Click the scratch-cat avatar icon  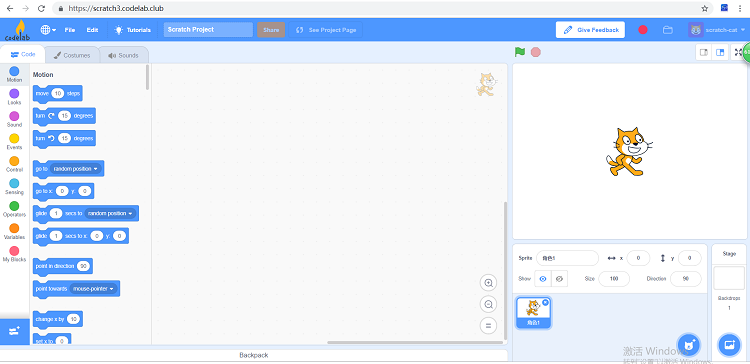695,30
